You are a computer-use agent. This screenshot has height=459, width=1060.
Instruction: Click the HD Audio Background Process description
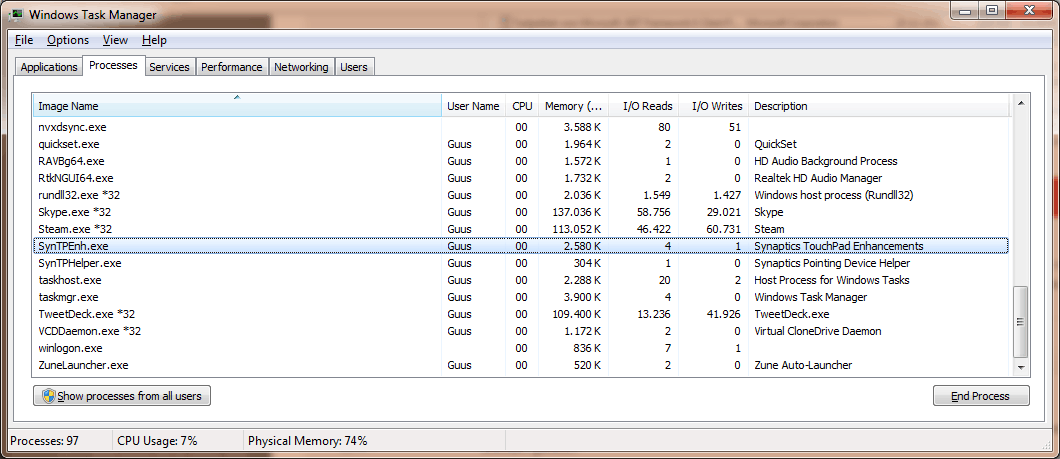[825, 161]
